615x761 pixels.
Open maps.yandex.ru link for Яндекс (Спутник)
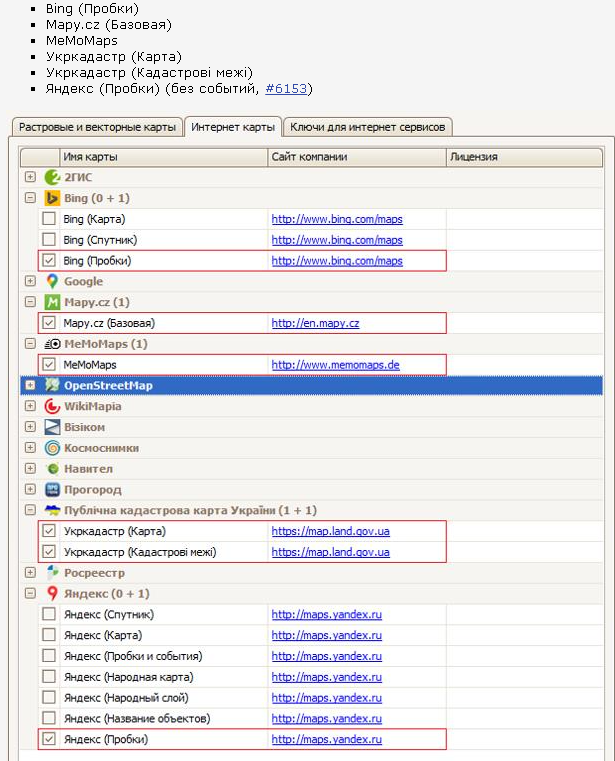[327, 615]
